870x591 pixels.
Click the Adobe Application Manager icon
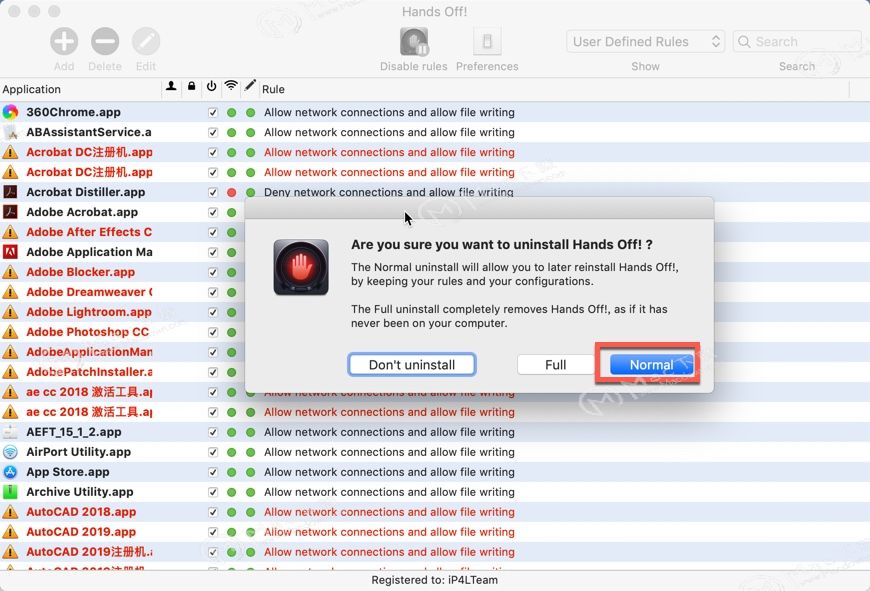(10, 252)
